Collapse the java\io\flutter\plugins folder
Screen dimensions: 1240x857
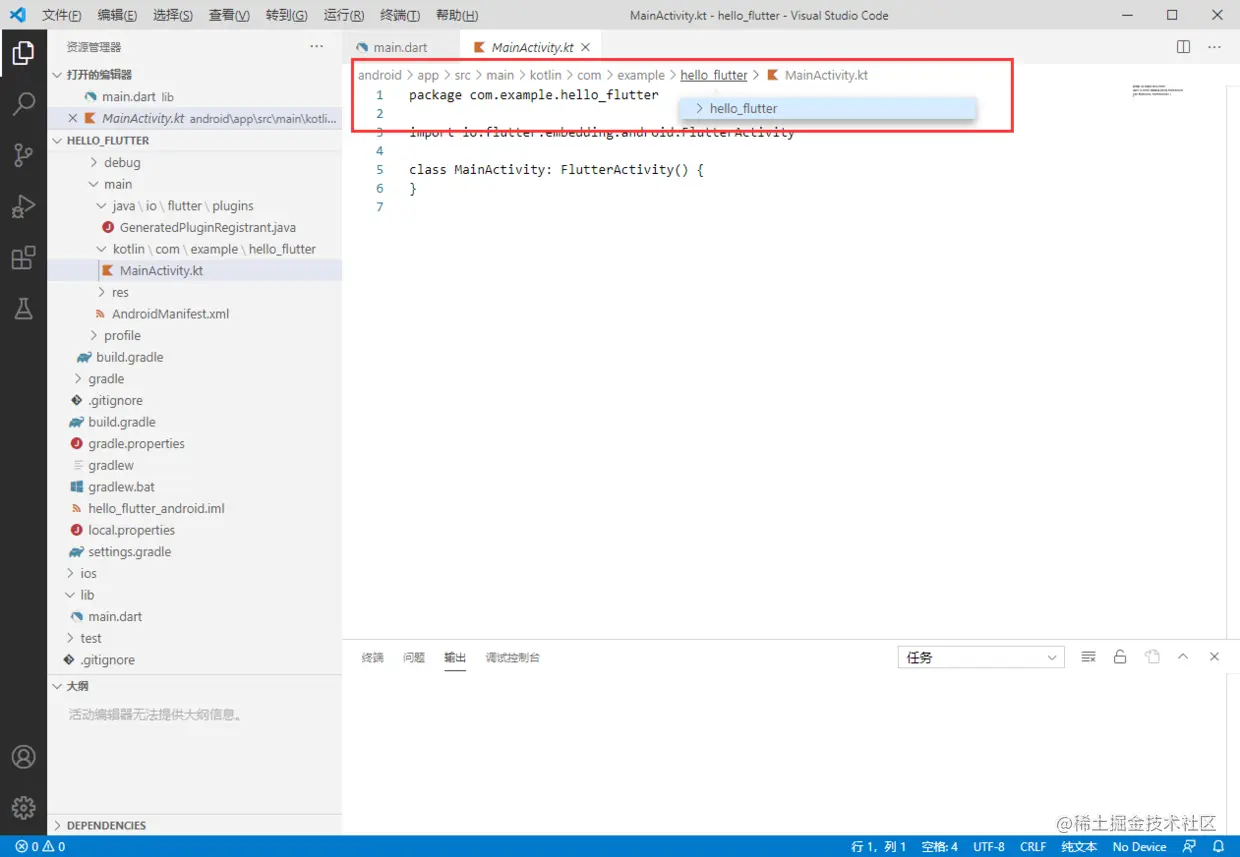pos(183,206)
